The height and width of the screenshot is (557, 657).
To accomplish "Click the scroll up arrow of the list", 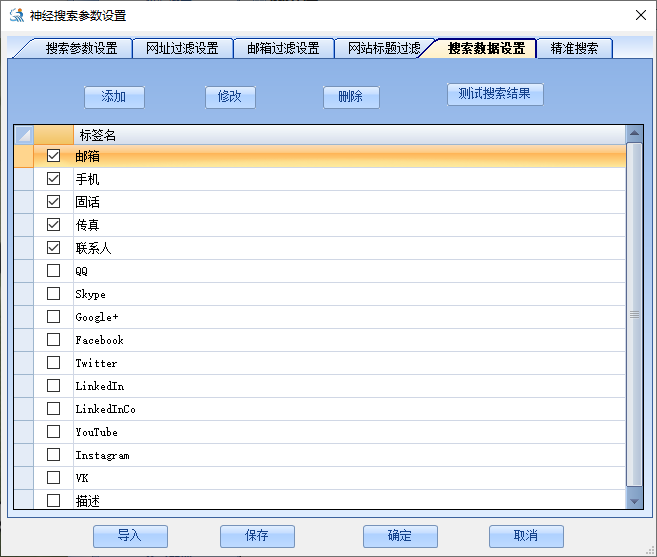I will [x=634, y=134].
